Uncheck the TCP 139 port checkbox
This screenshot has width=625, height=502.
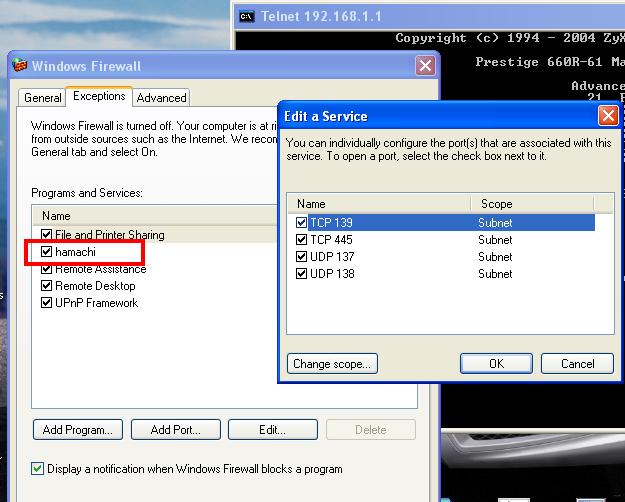301,222
